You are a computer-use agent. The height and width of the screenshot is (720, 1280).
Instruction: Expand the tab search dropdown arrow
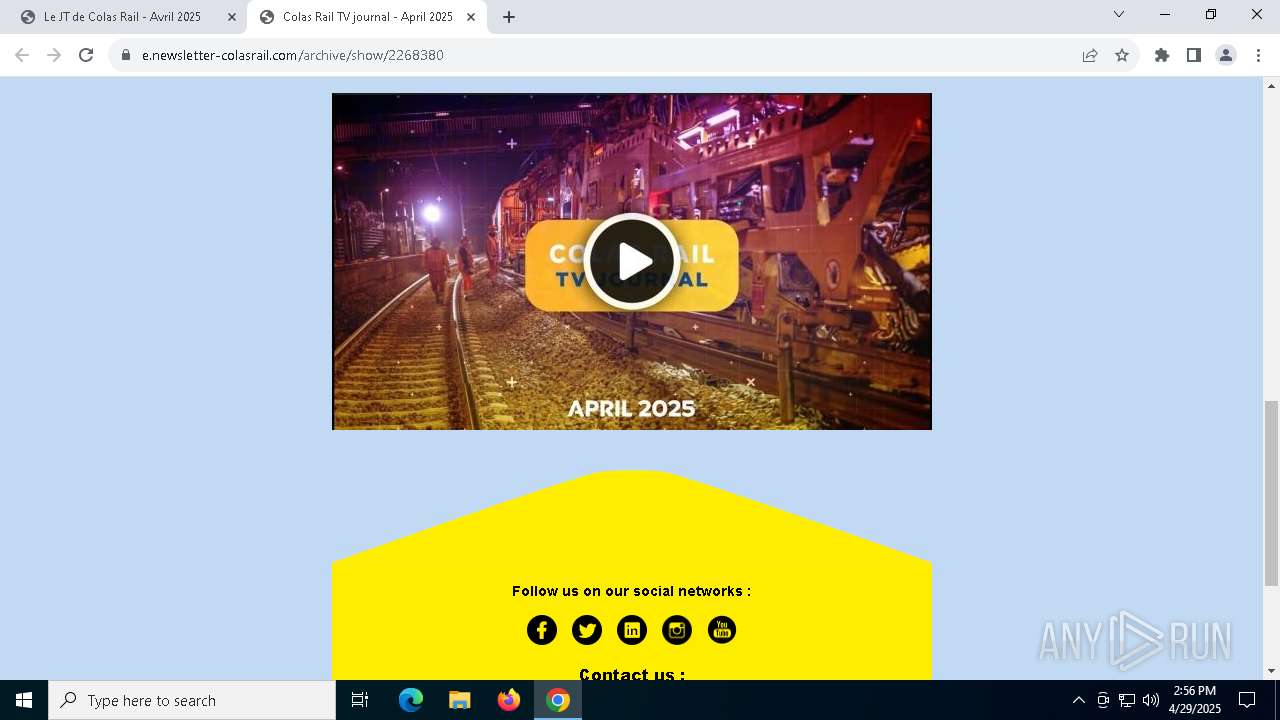coord(1119,15)
